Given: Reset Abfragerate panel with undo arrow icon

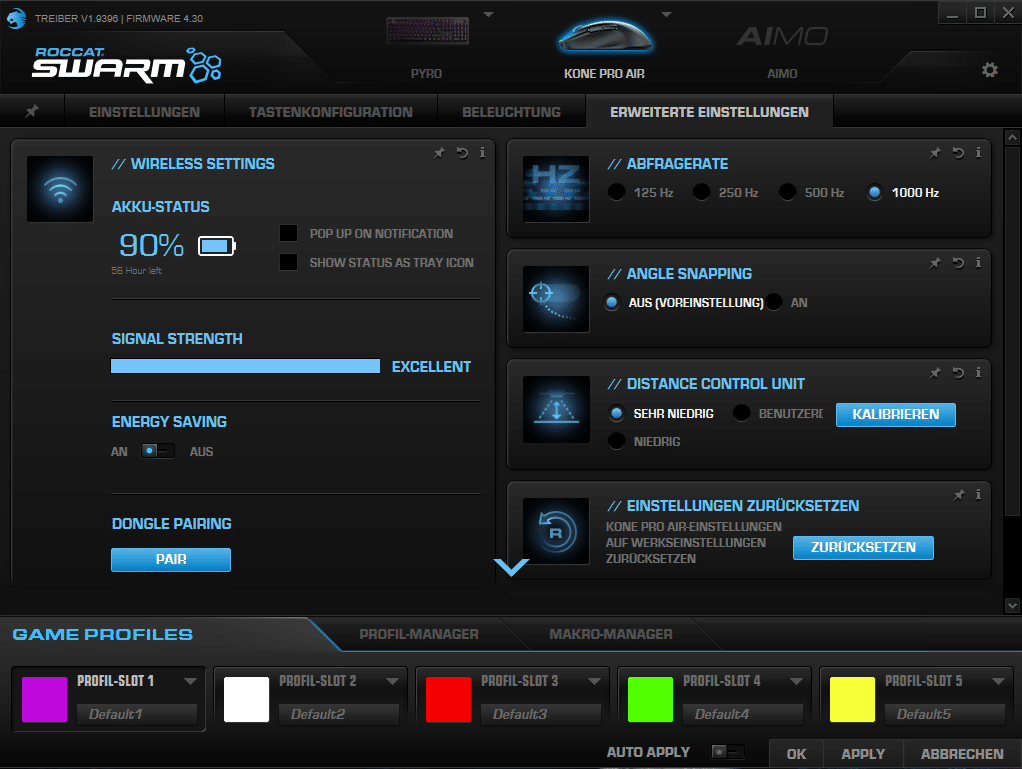Looking at the screenshot, I should click(957, 153).
